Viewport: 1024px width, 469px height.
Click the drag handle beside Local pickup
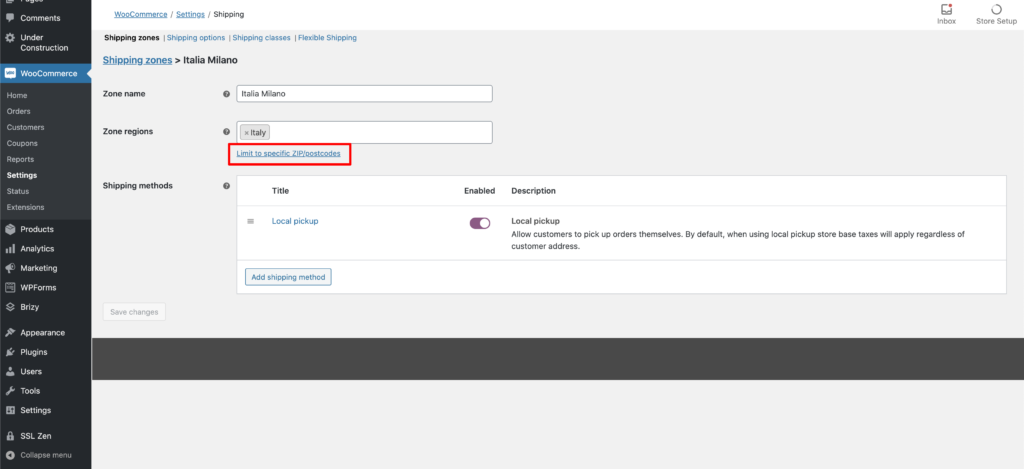250,221
